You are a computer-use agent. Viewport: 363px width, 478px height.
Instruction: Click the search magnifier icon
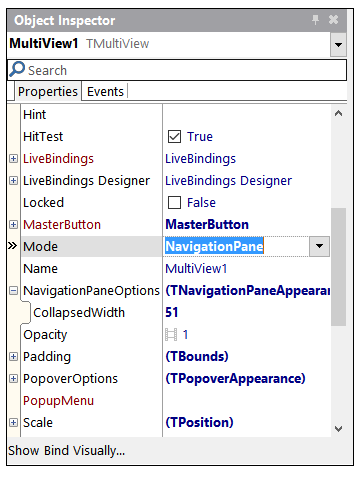click(x=17, y=69)
